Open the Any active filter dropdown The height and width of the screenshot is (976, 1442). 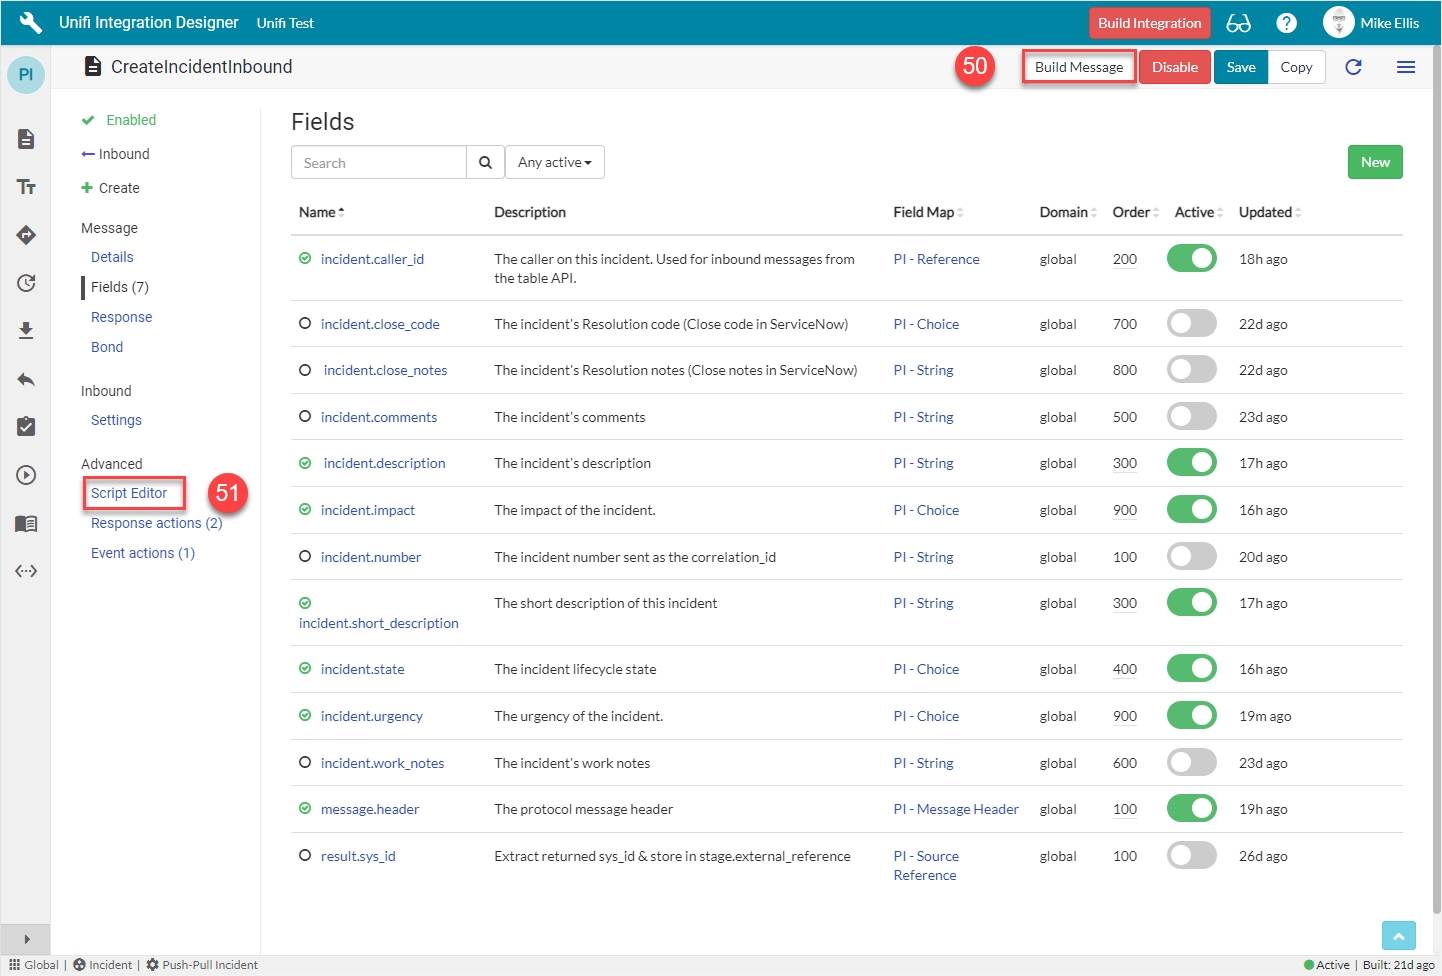[x=554, y=163]
